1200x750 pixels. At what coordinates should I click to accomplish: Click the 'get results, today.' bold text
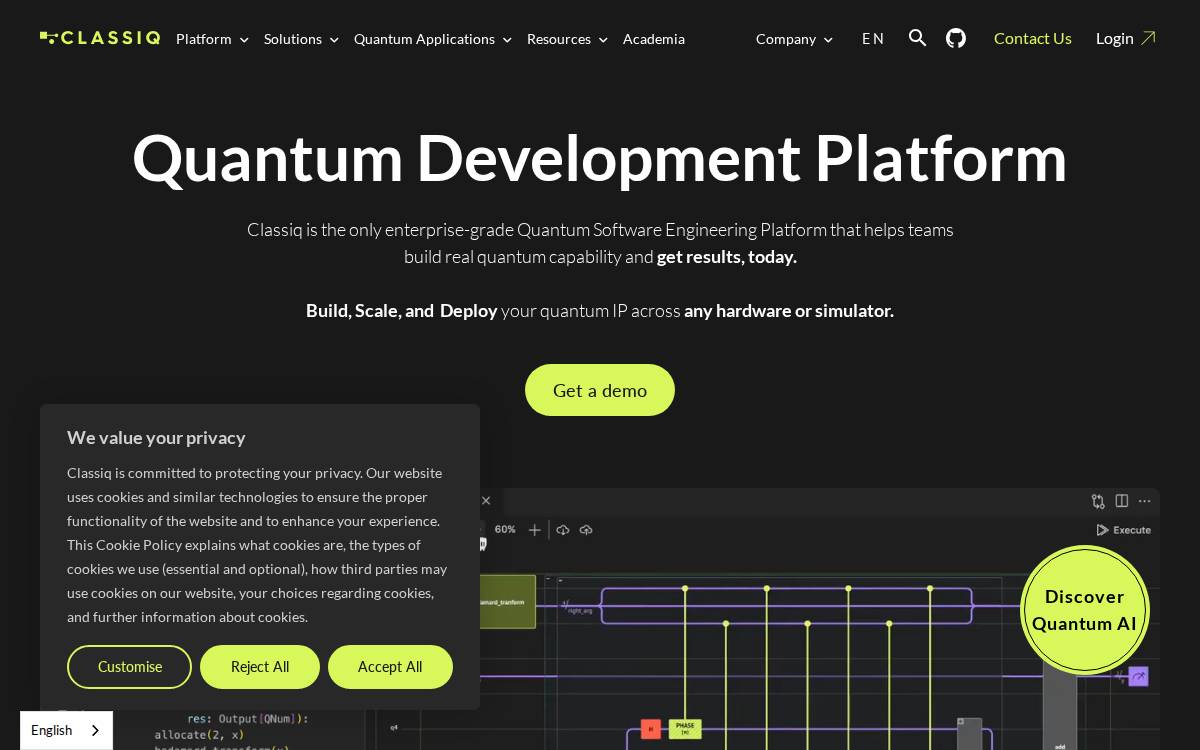tap(727, 257)
